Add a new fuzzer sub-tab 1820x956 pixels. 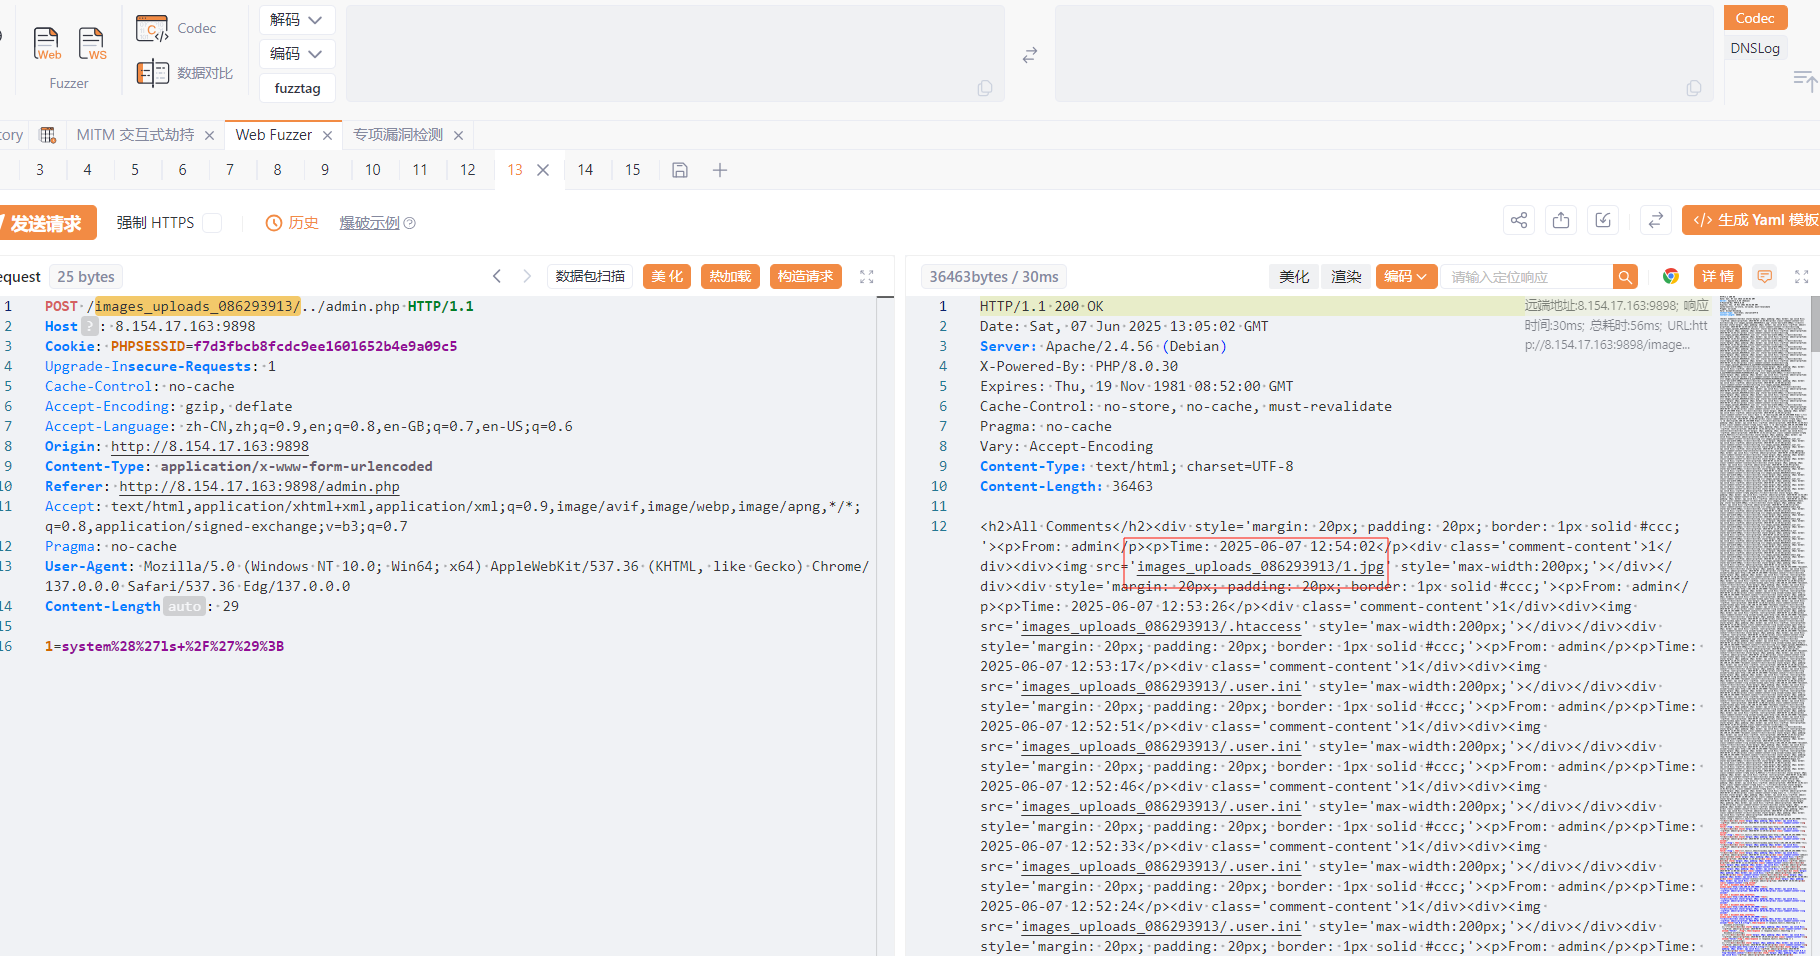coord(720,170)
